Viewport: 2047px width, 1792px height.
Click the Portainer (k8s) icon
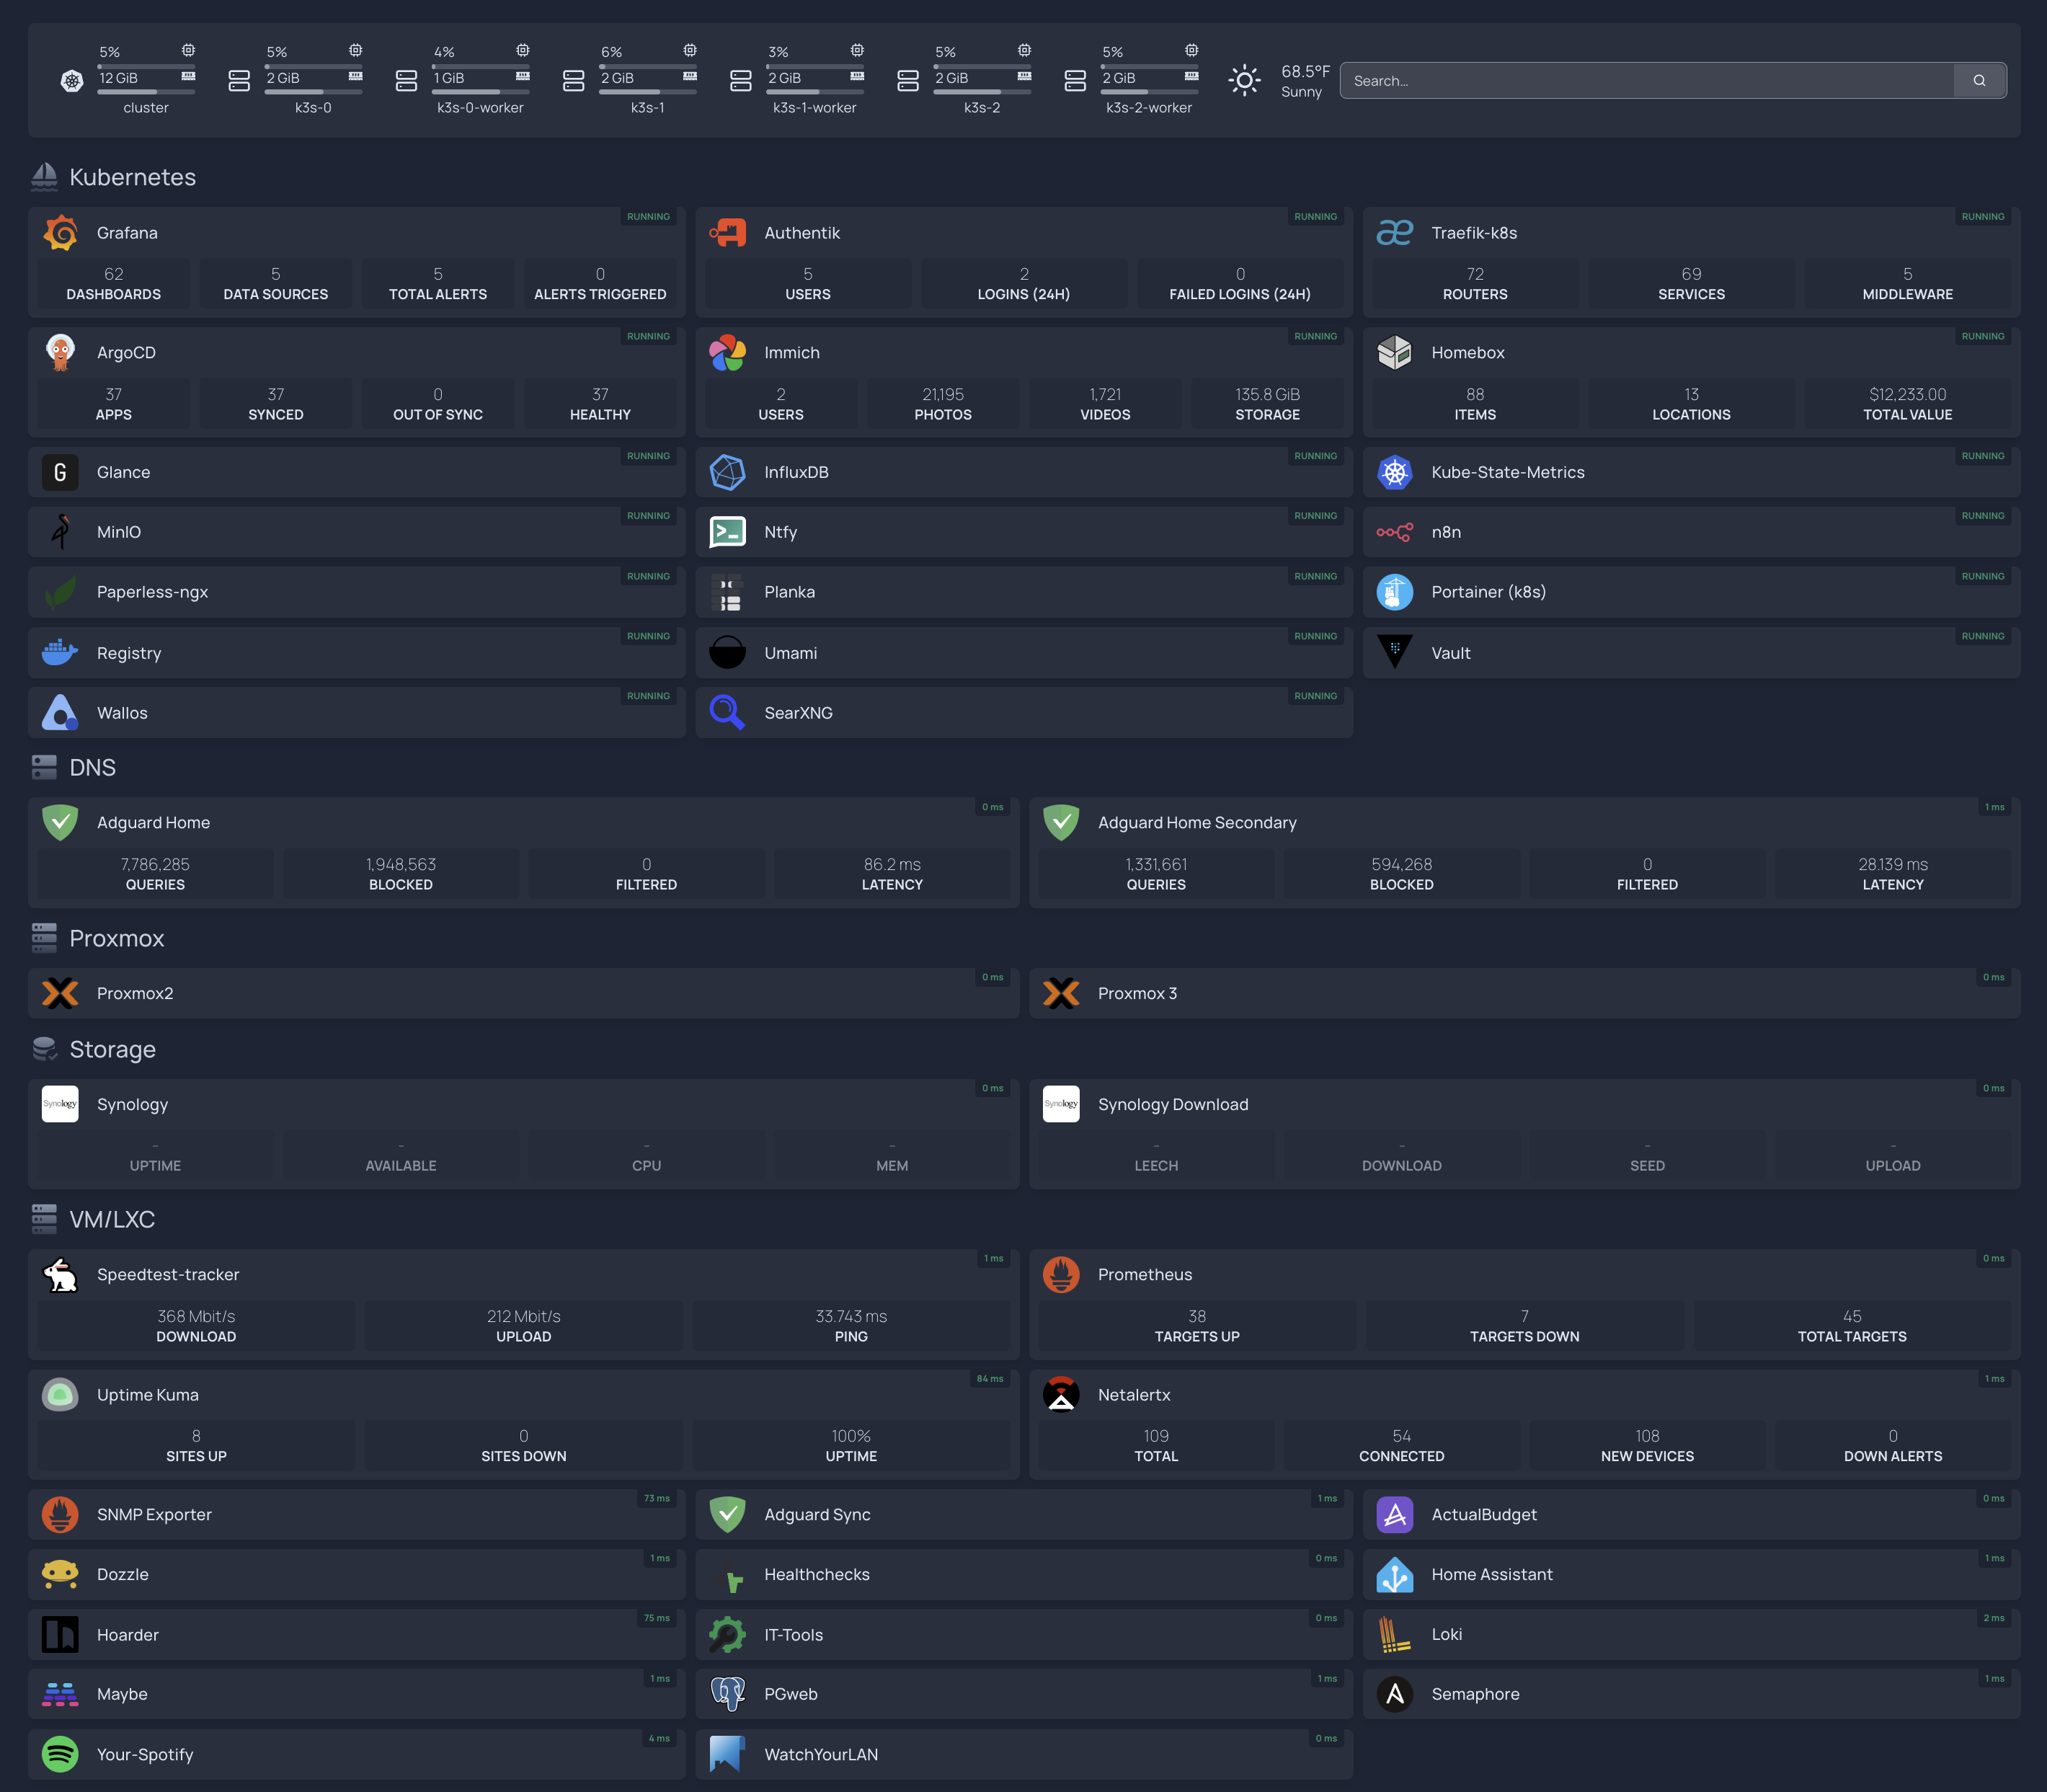point(1394,592)
